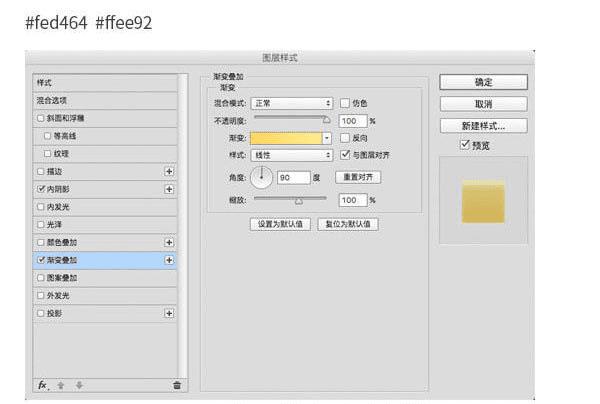600x404 pixels.
Task: Enable the 外发光 checkbox
Action: (x=41, y=295)
